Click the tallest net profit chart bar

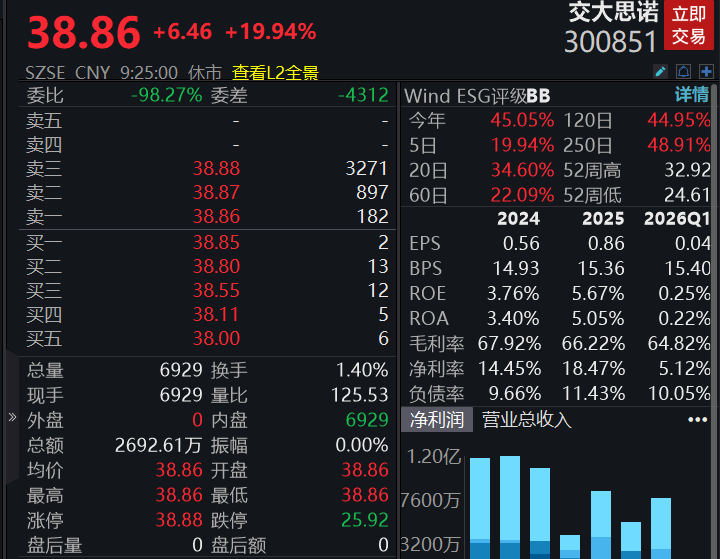510,507
